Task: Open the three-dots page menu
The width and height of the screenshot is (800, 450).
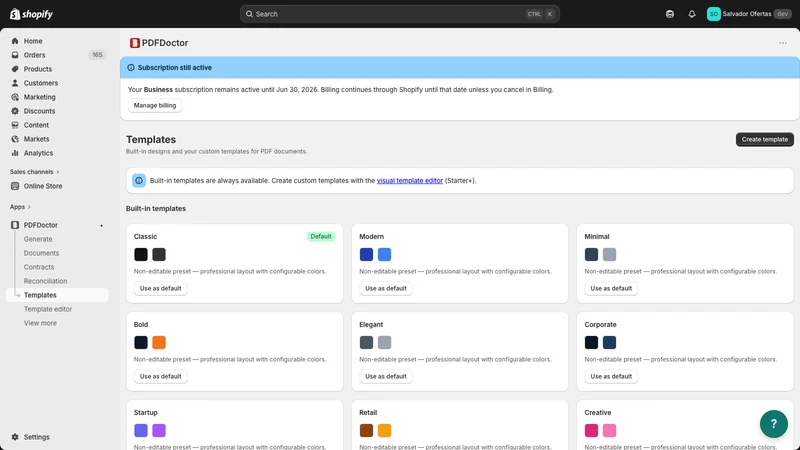Action: (783, 43)
